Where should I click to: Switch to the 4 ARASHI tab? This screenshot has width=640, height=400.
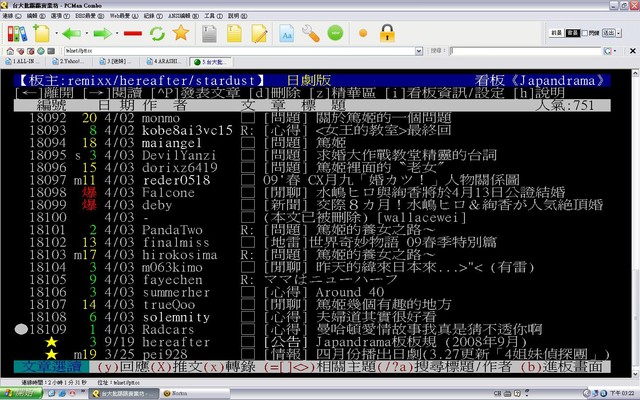pyautogui.click(x=163, y=62)
